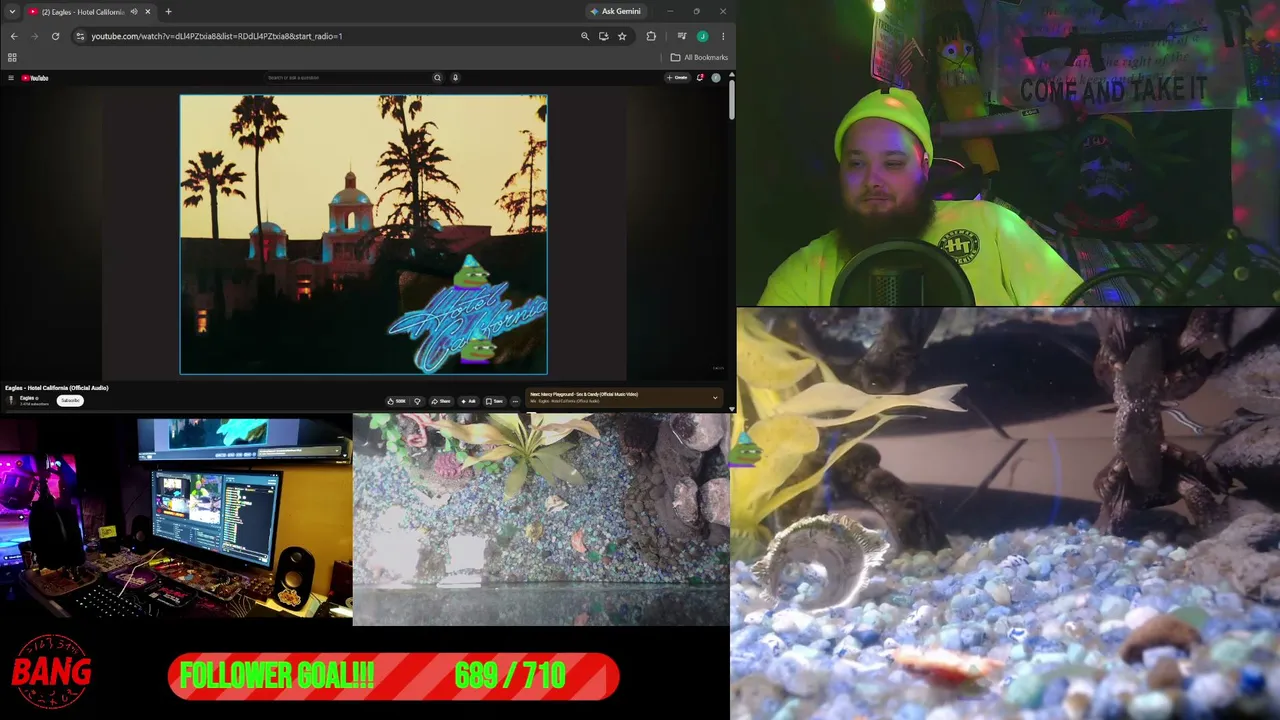Subscribe to the Eagles channel
Screen dimensions: 1280x720
(70, 401)
